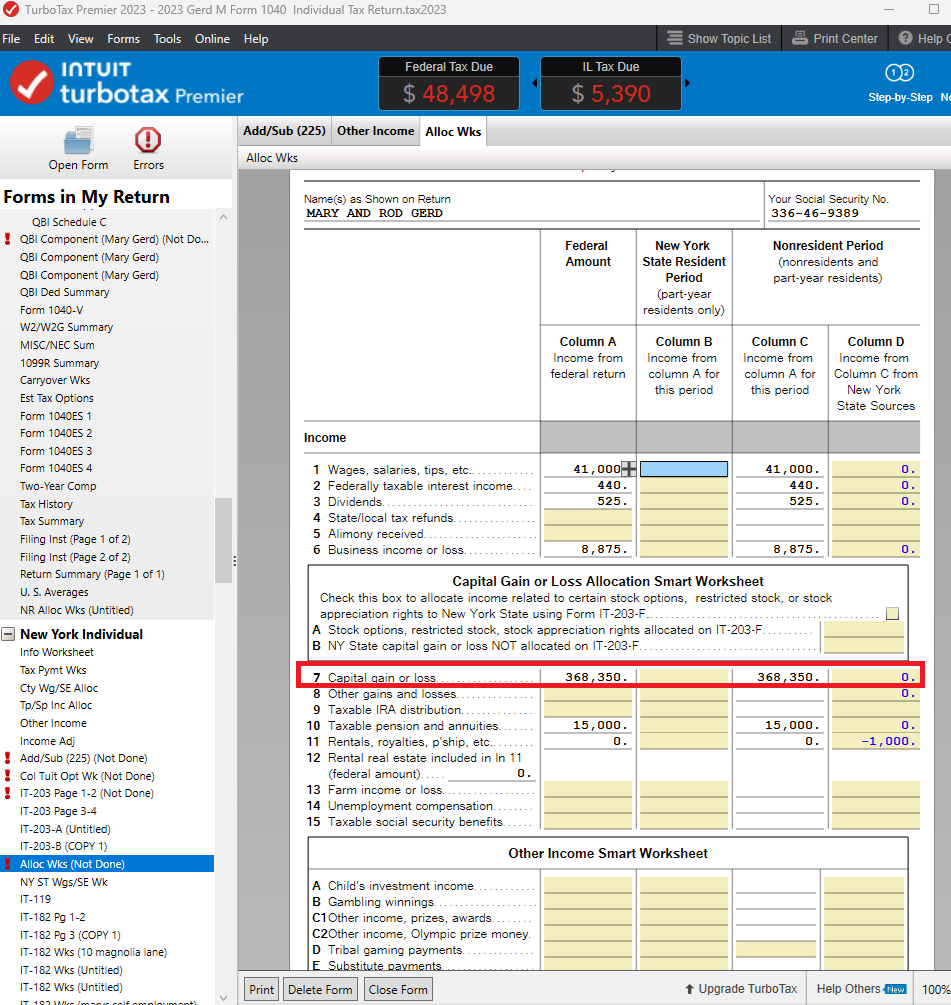Open NY ST Wgs/SE Wk form
This screenshot has width=951, height=1005.
tap(63, 883)
